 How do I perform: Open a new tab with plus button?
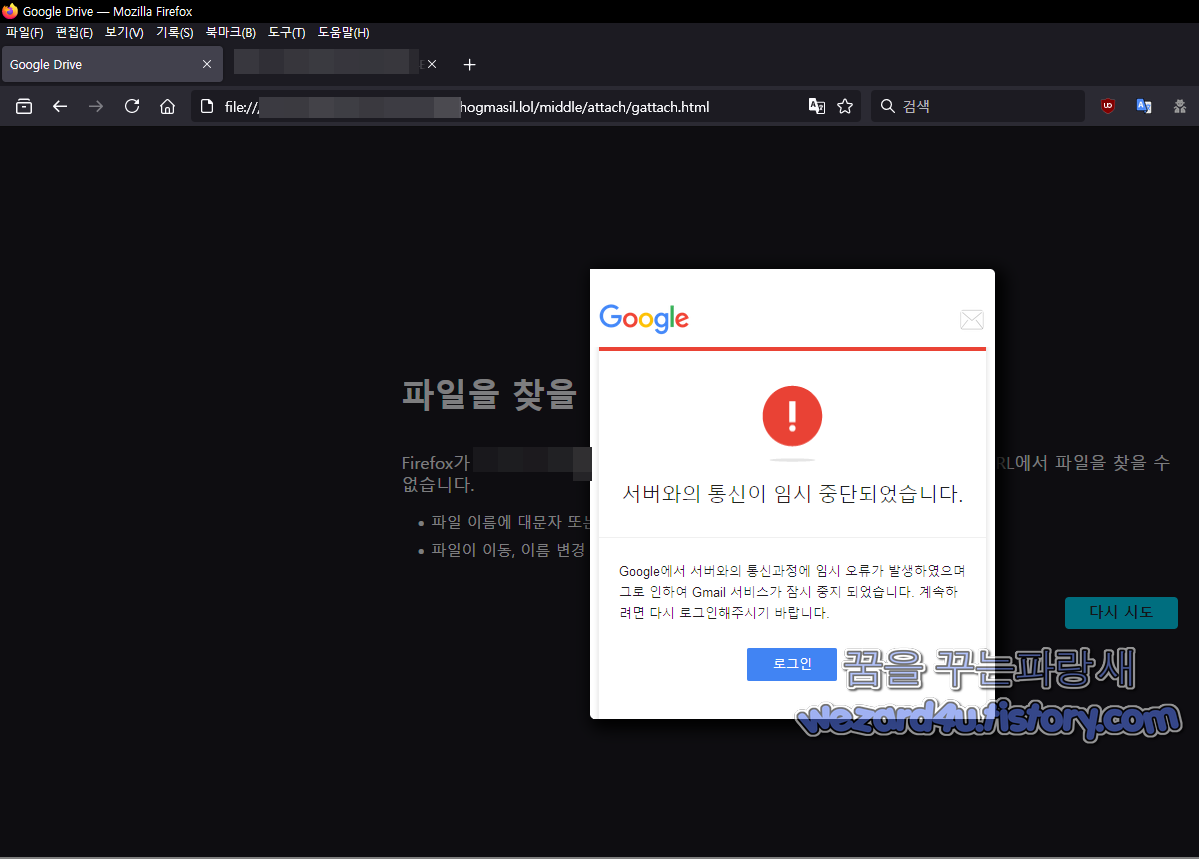click(x=470, y=64)
